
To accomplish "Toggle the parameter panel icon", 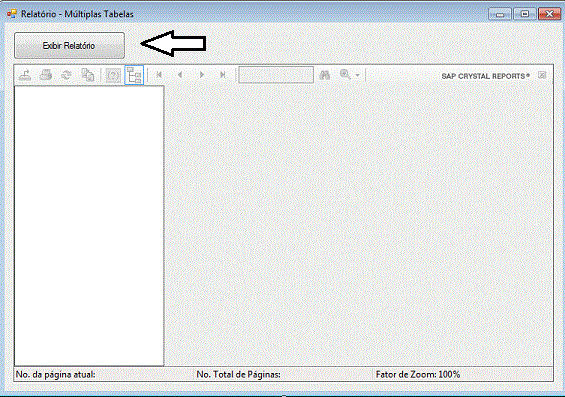I will point(113,75).
